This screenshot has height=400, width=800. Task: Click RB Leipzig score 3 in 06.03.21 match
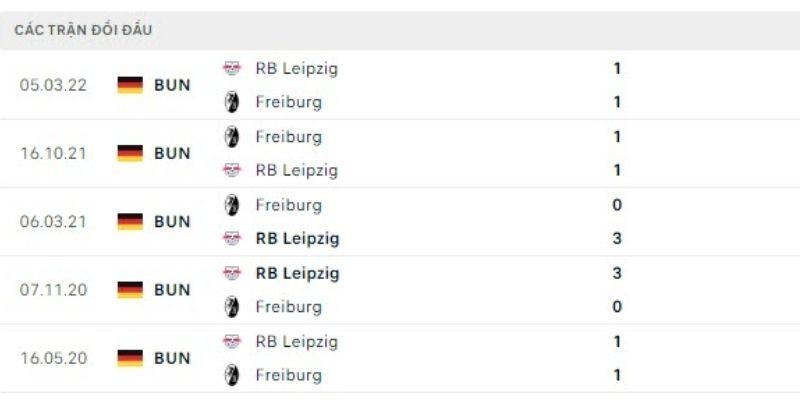coord(618,238)
